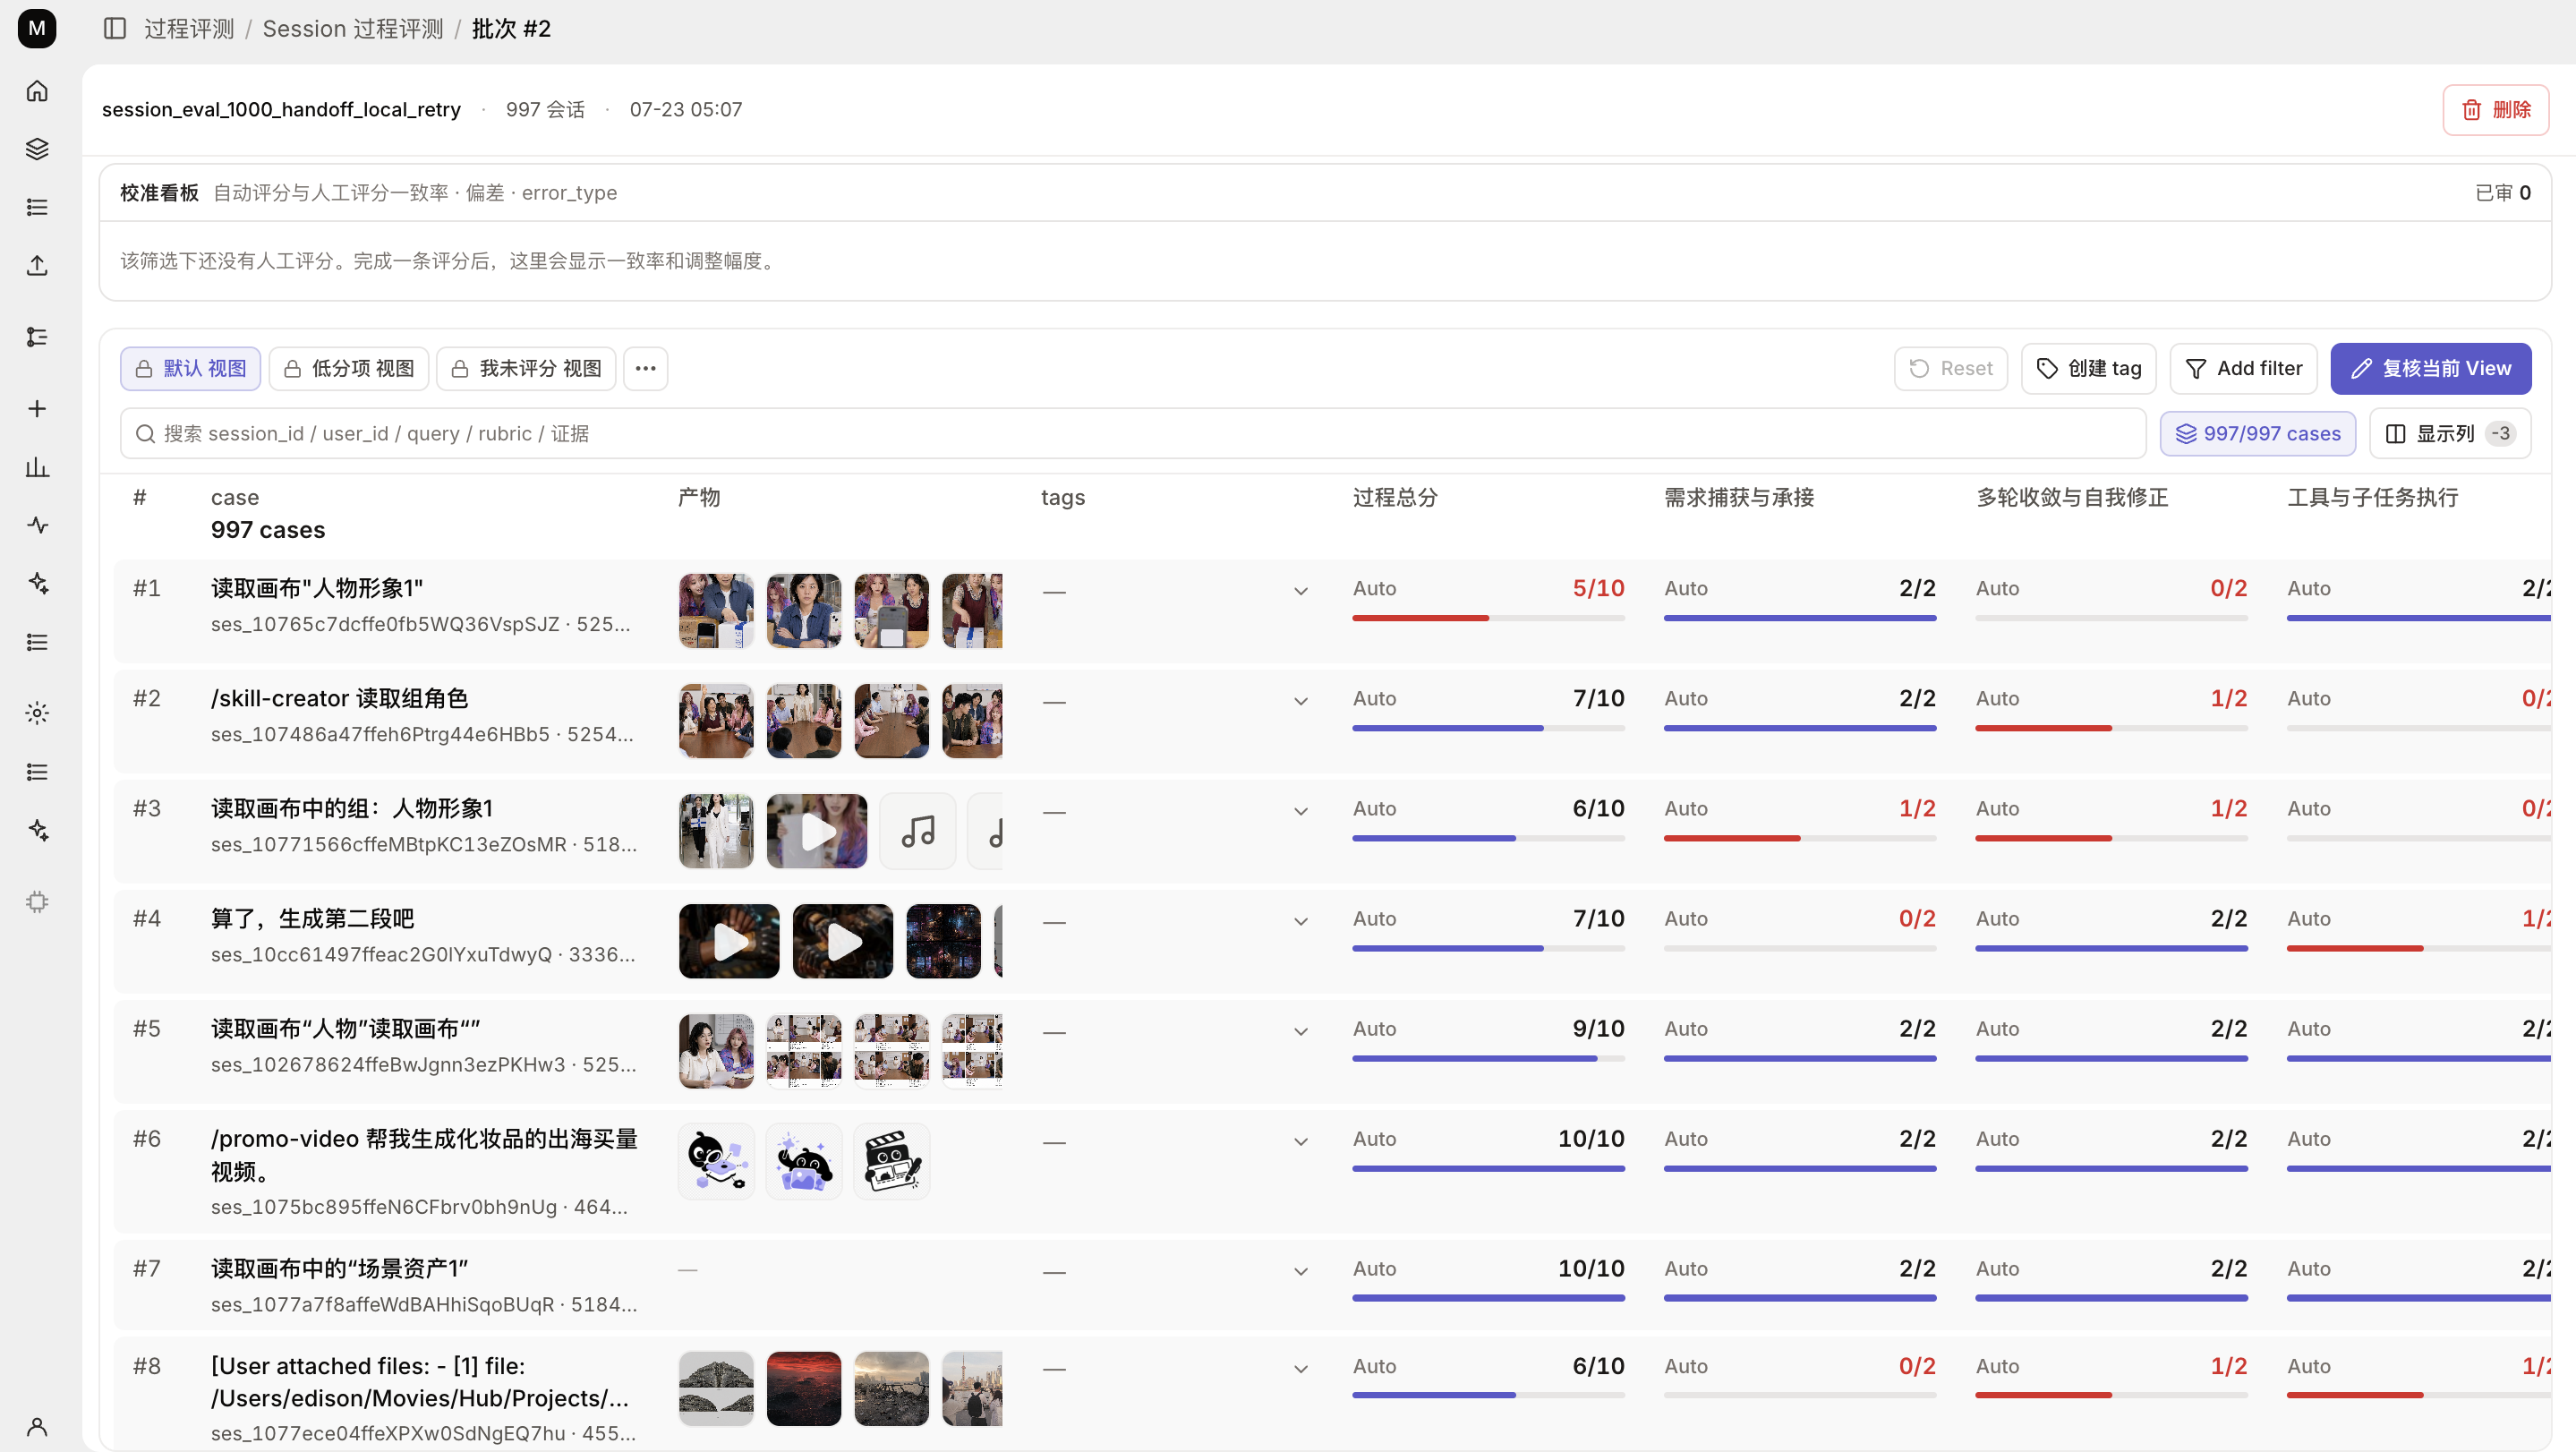Image resolution: width=2576 pixels, height=1452 pixels.
Task: Open the list icon below layers icon
Action: (x=37, y=207)
